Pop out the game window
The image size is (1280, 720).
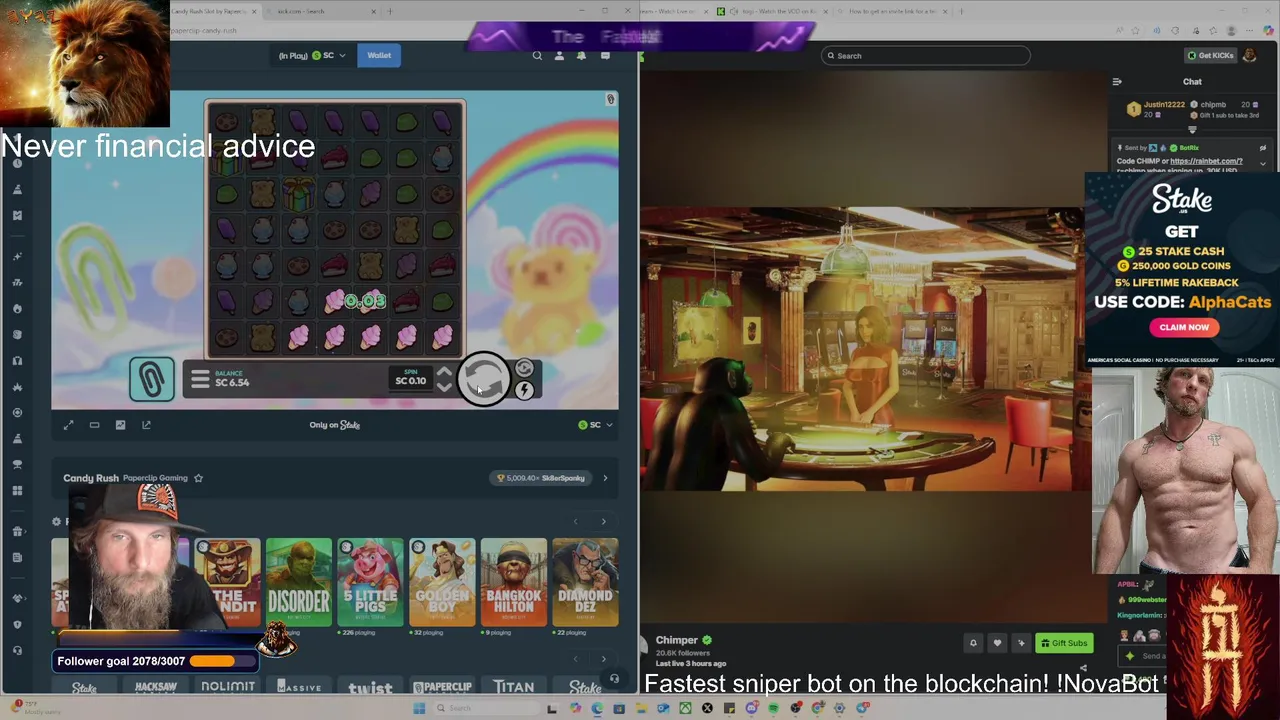point(146,425)
